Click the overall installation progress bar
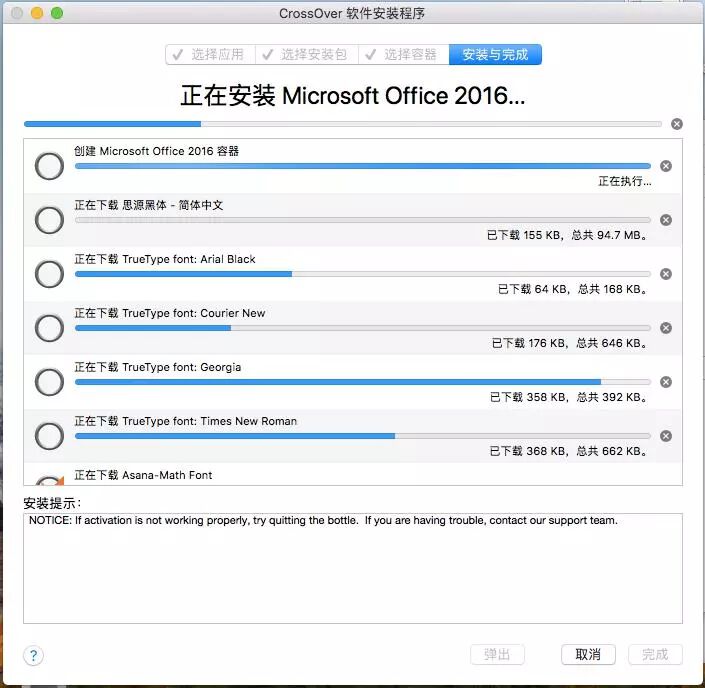The image size is (705, 688). click(343, 124)
